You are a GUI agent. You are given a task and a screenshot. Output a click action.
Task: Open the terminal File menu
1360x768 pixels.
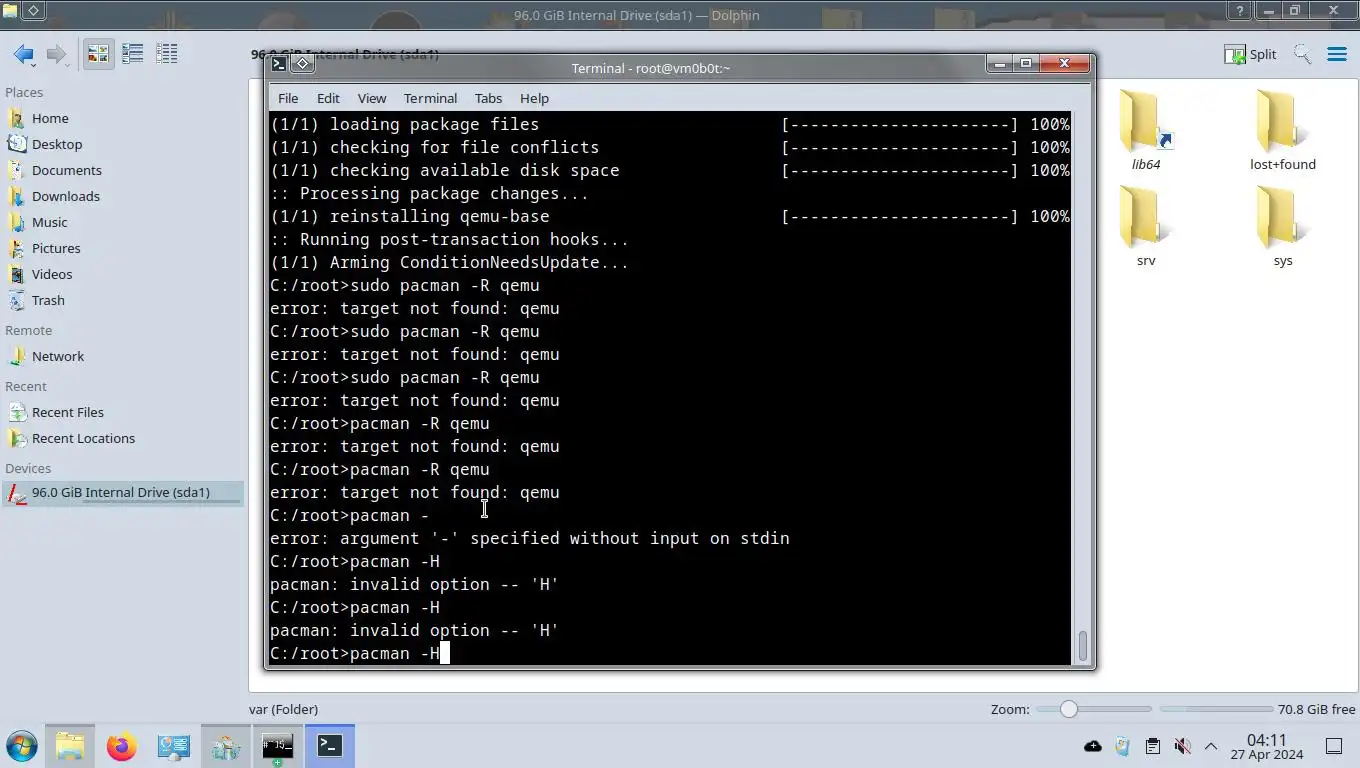coord(288,98)
